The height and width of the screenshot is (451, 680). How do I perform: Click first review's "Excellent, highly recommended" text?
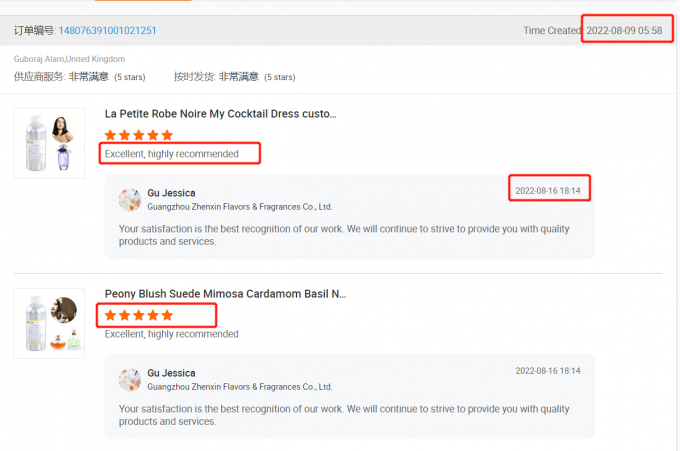(x=171, y=154)
